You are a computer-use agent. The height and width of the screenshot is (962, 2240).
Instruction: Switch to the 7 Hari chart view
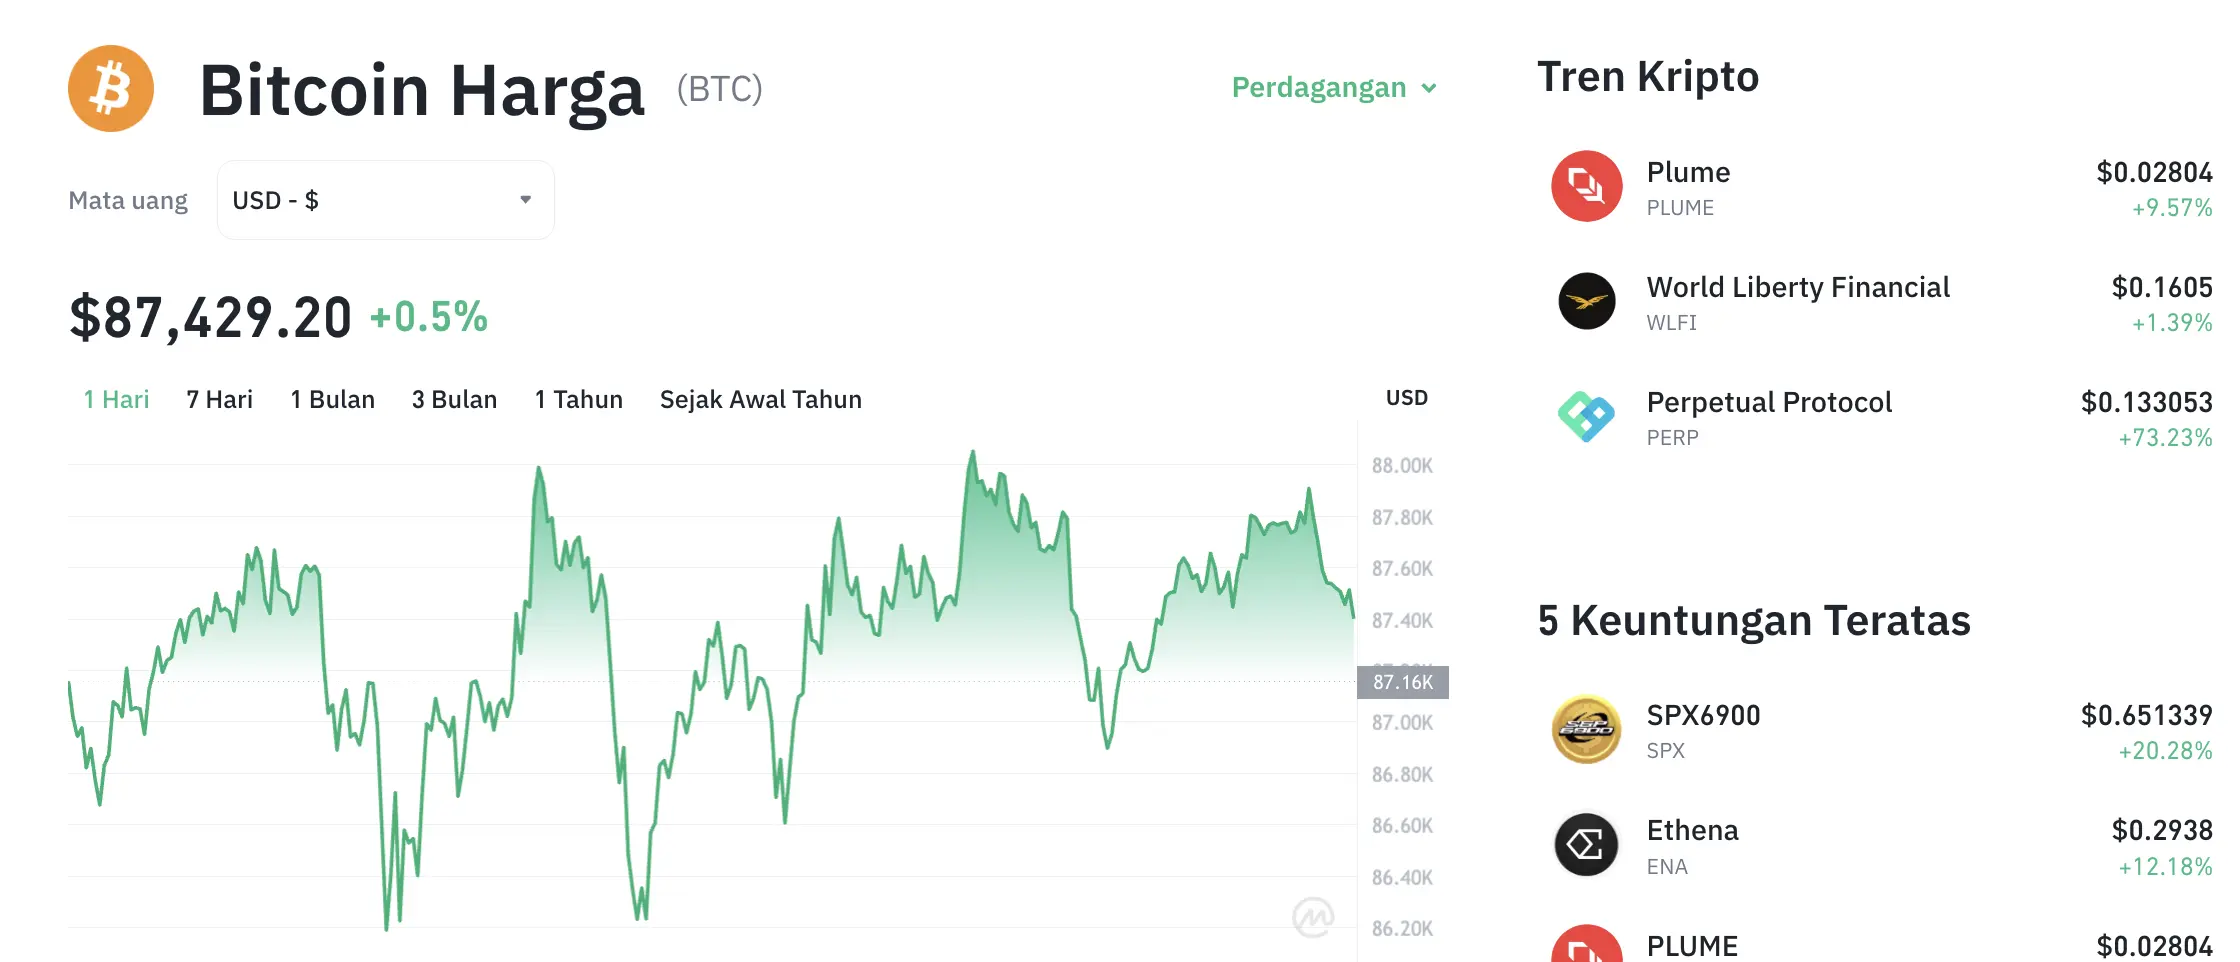pos(218,399)
